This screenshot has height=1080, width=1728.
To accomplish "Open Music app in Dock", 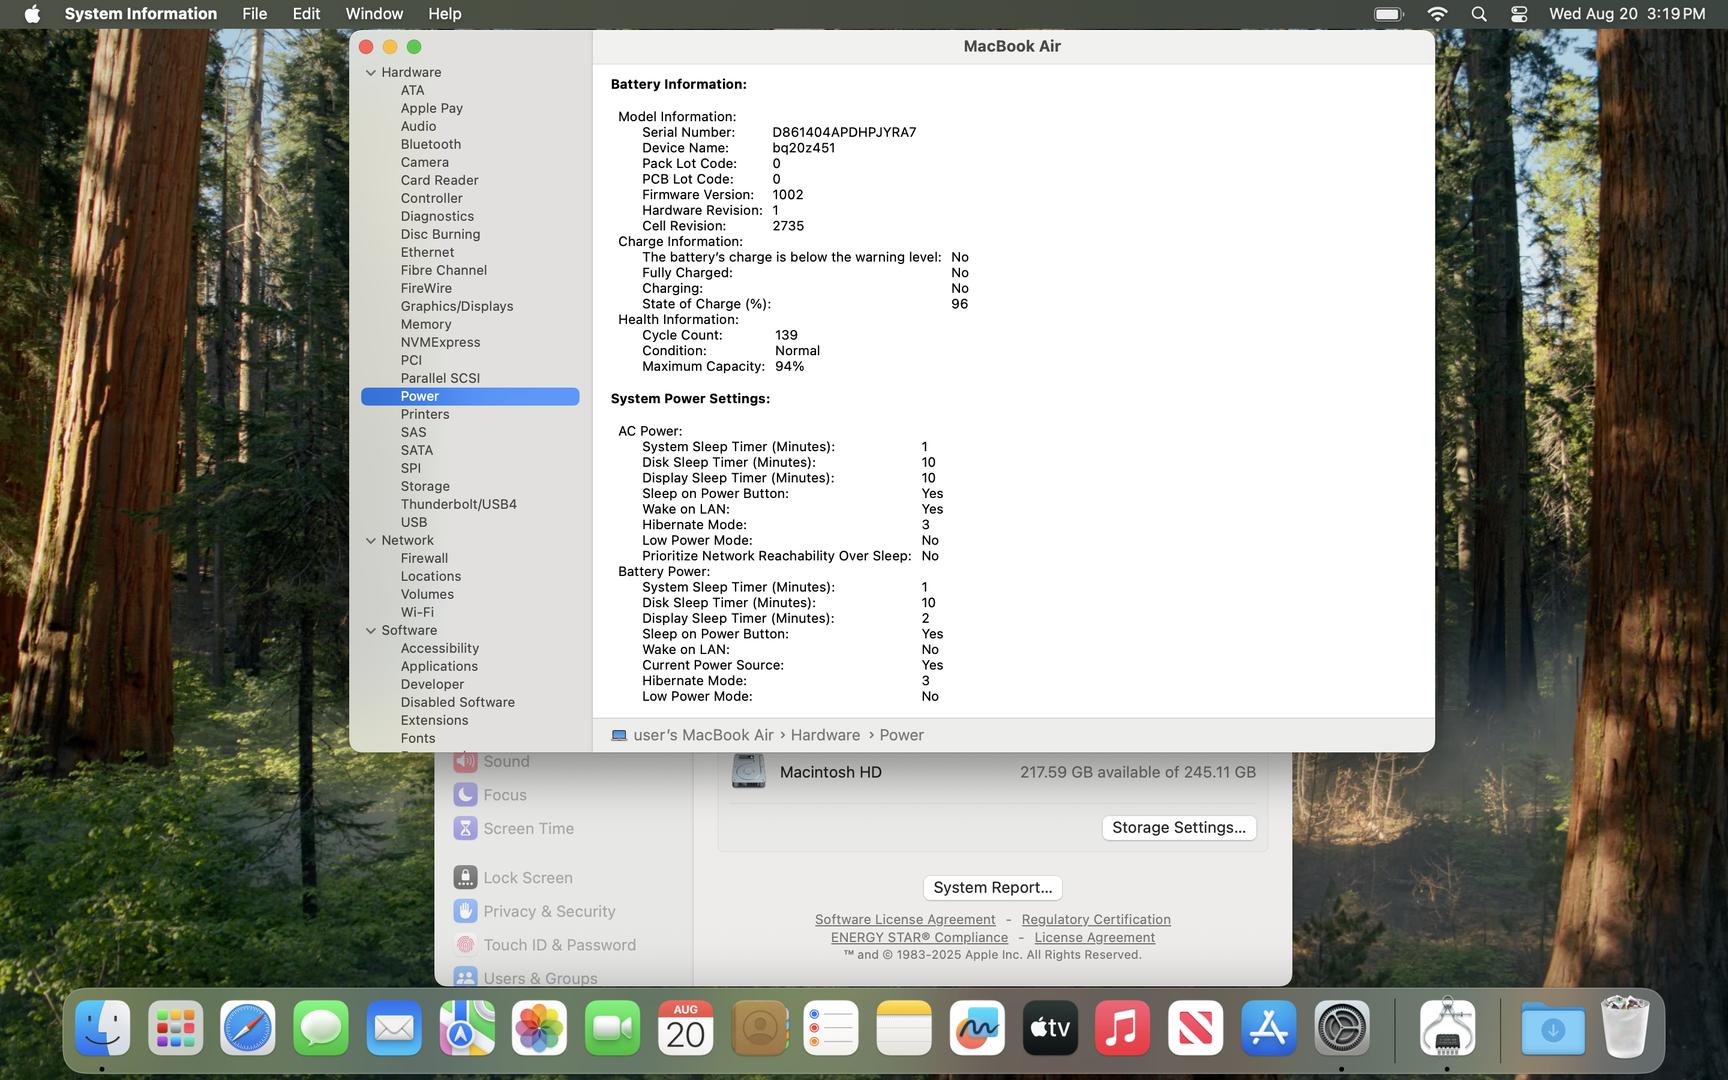I will tap(1123, 1028).
